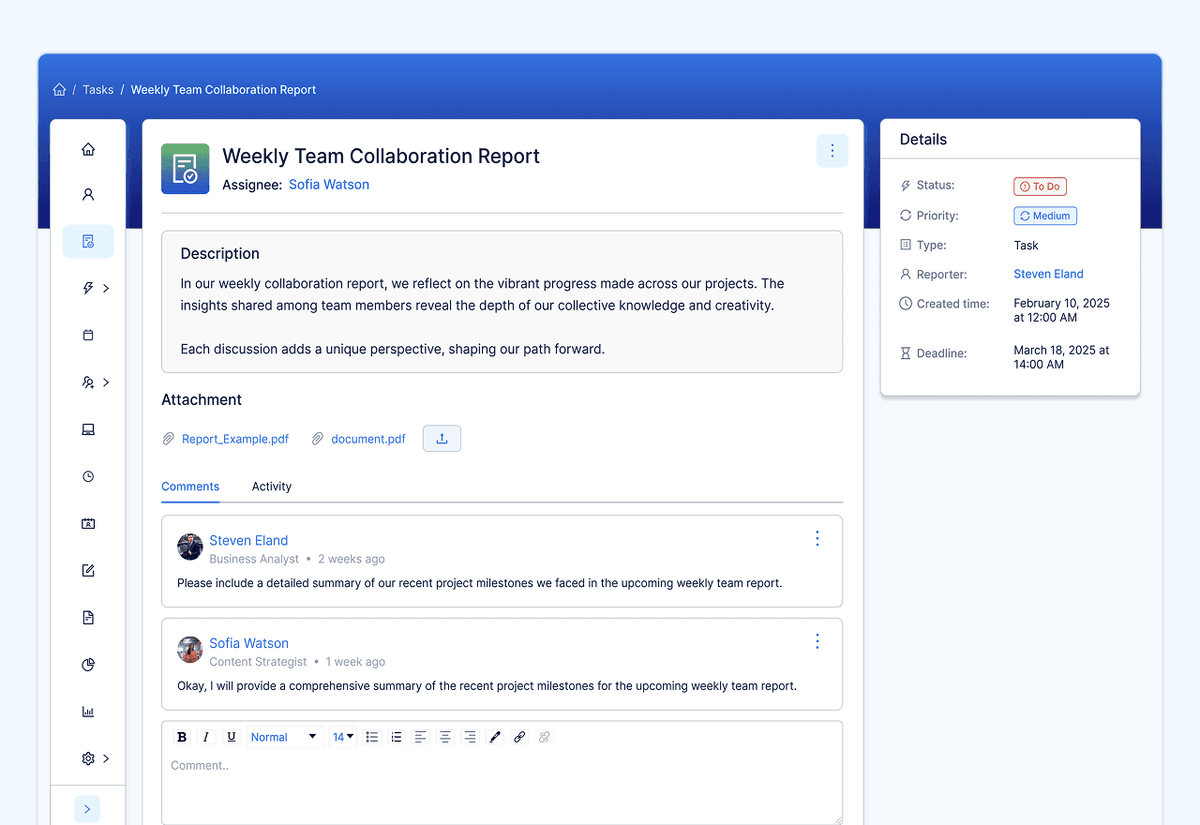This screenshot has width=1200, height=825.
Task: Click the green task report icon by the title
Action: 185,168
